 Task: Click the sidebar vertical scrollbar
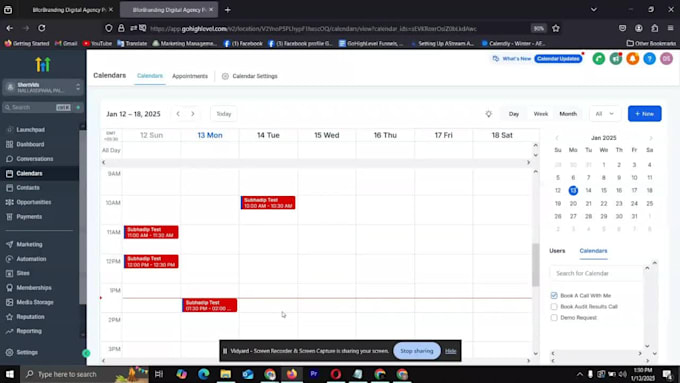tap(82, 217)
